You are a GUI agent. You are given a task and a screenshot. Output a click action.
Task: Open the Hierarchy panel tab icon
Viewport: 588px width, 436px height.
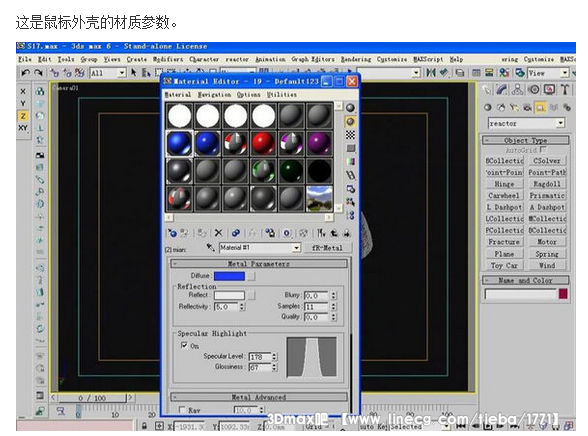(x=518, y=89)
